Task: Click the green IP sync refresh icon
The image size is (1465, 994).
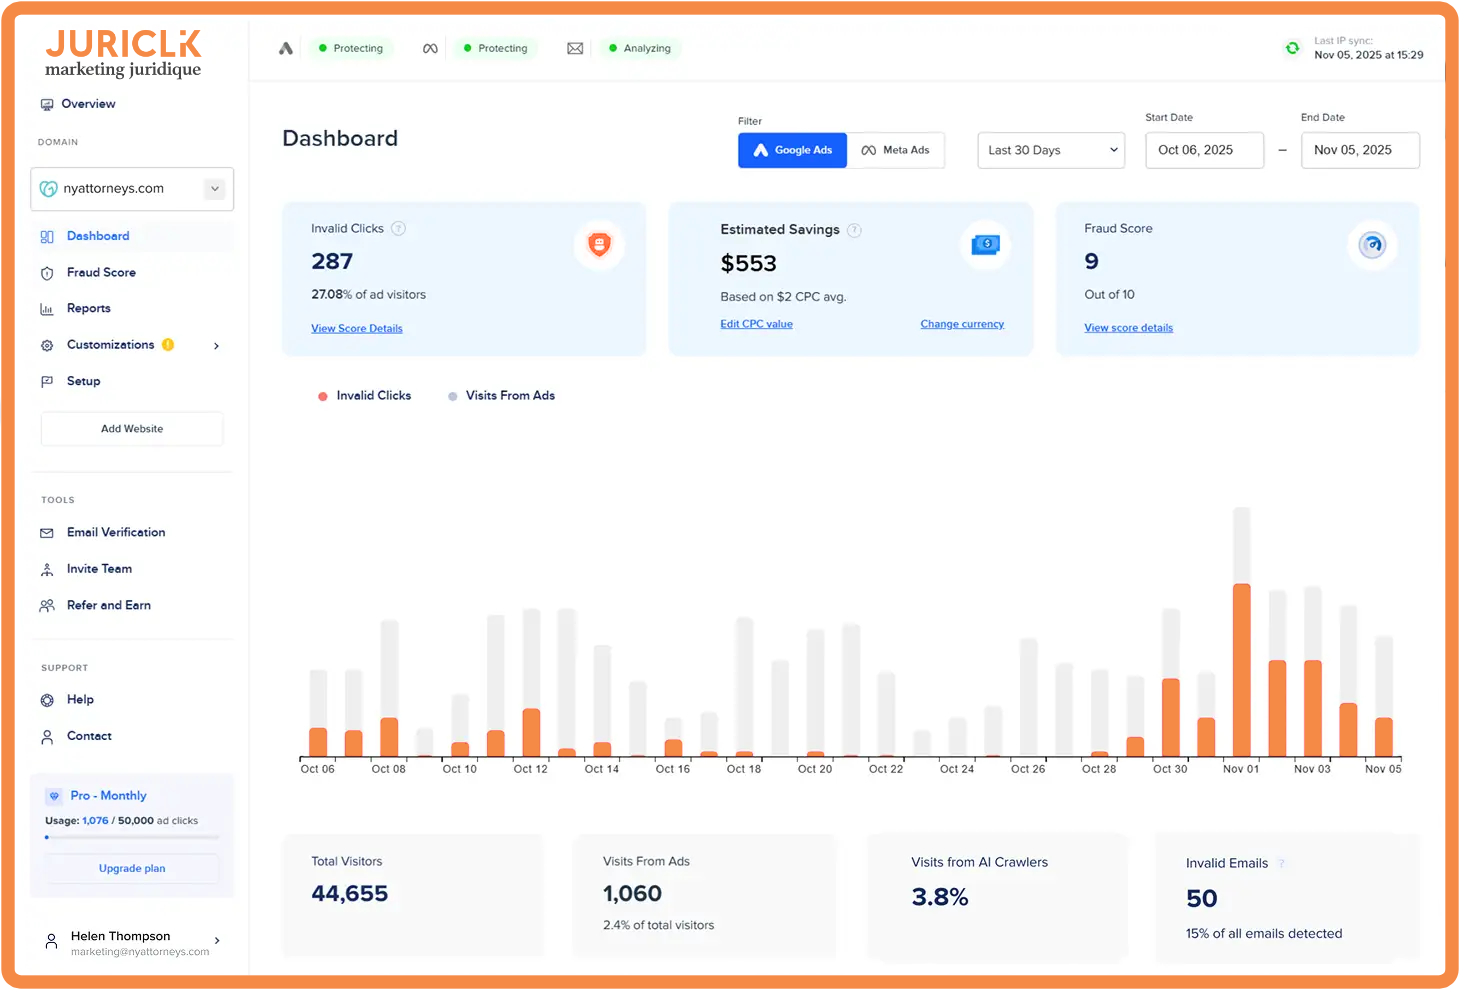Action: click(x=1292, y=48)
